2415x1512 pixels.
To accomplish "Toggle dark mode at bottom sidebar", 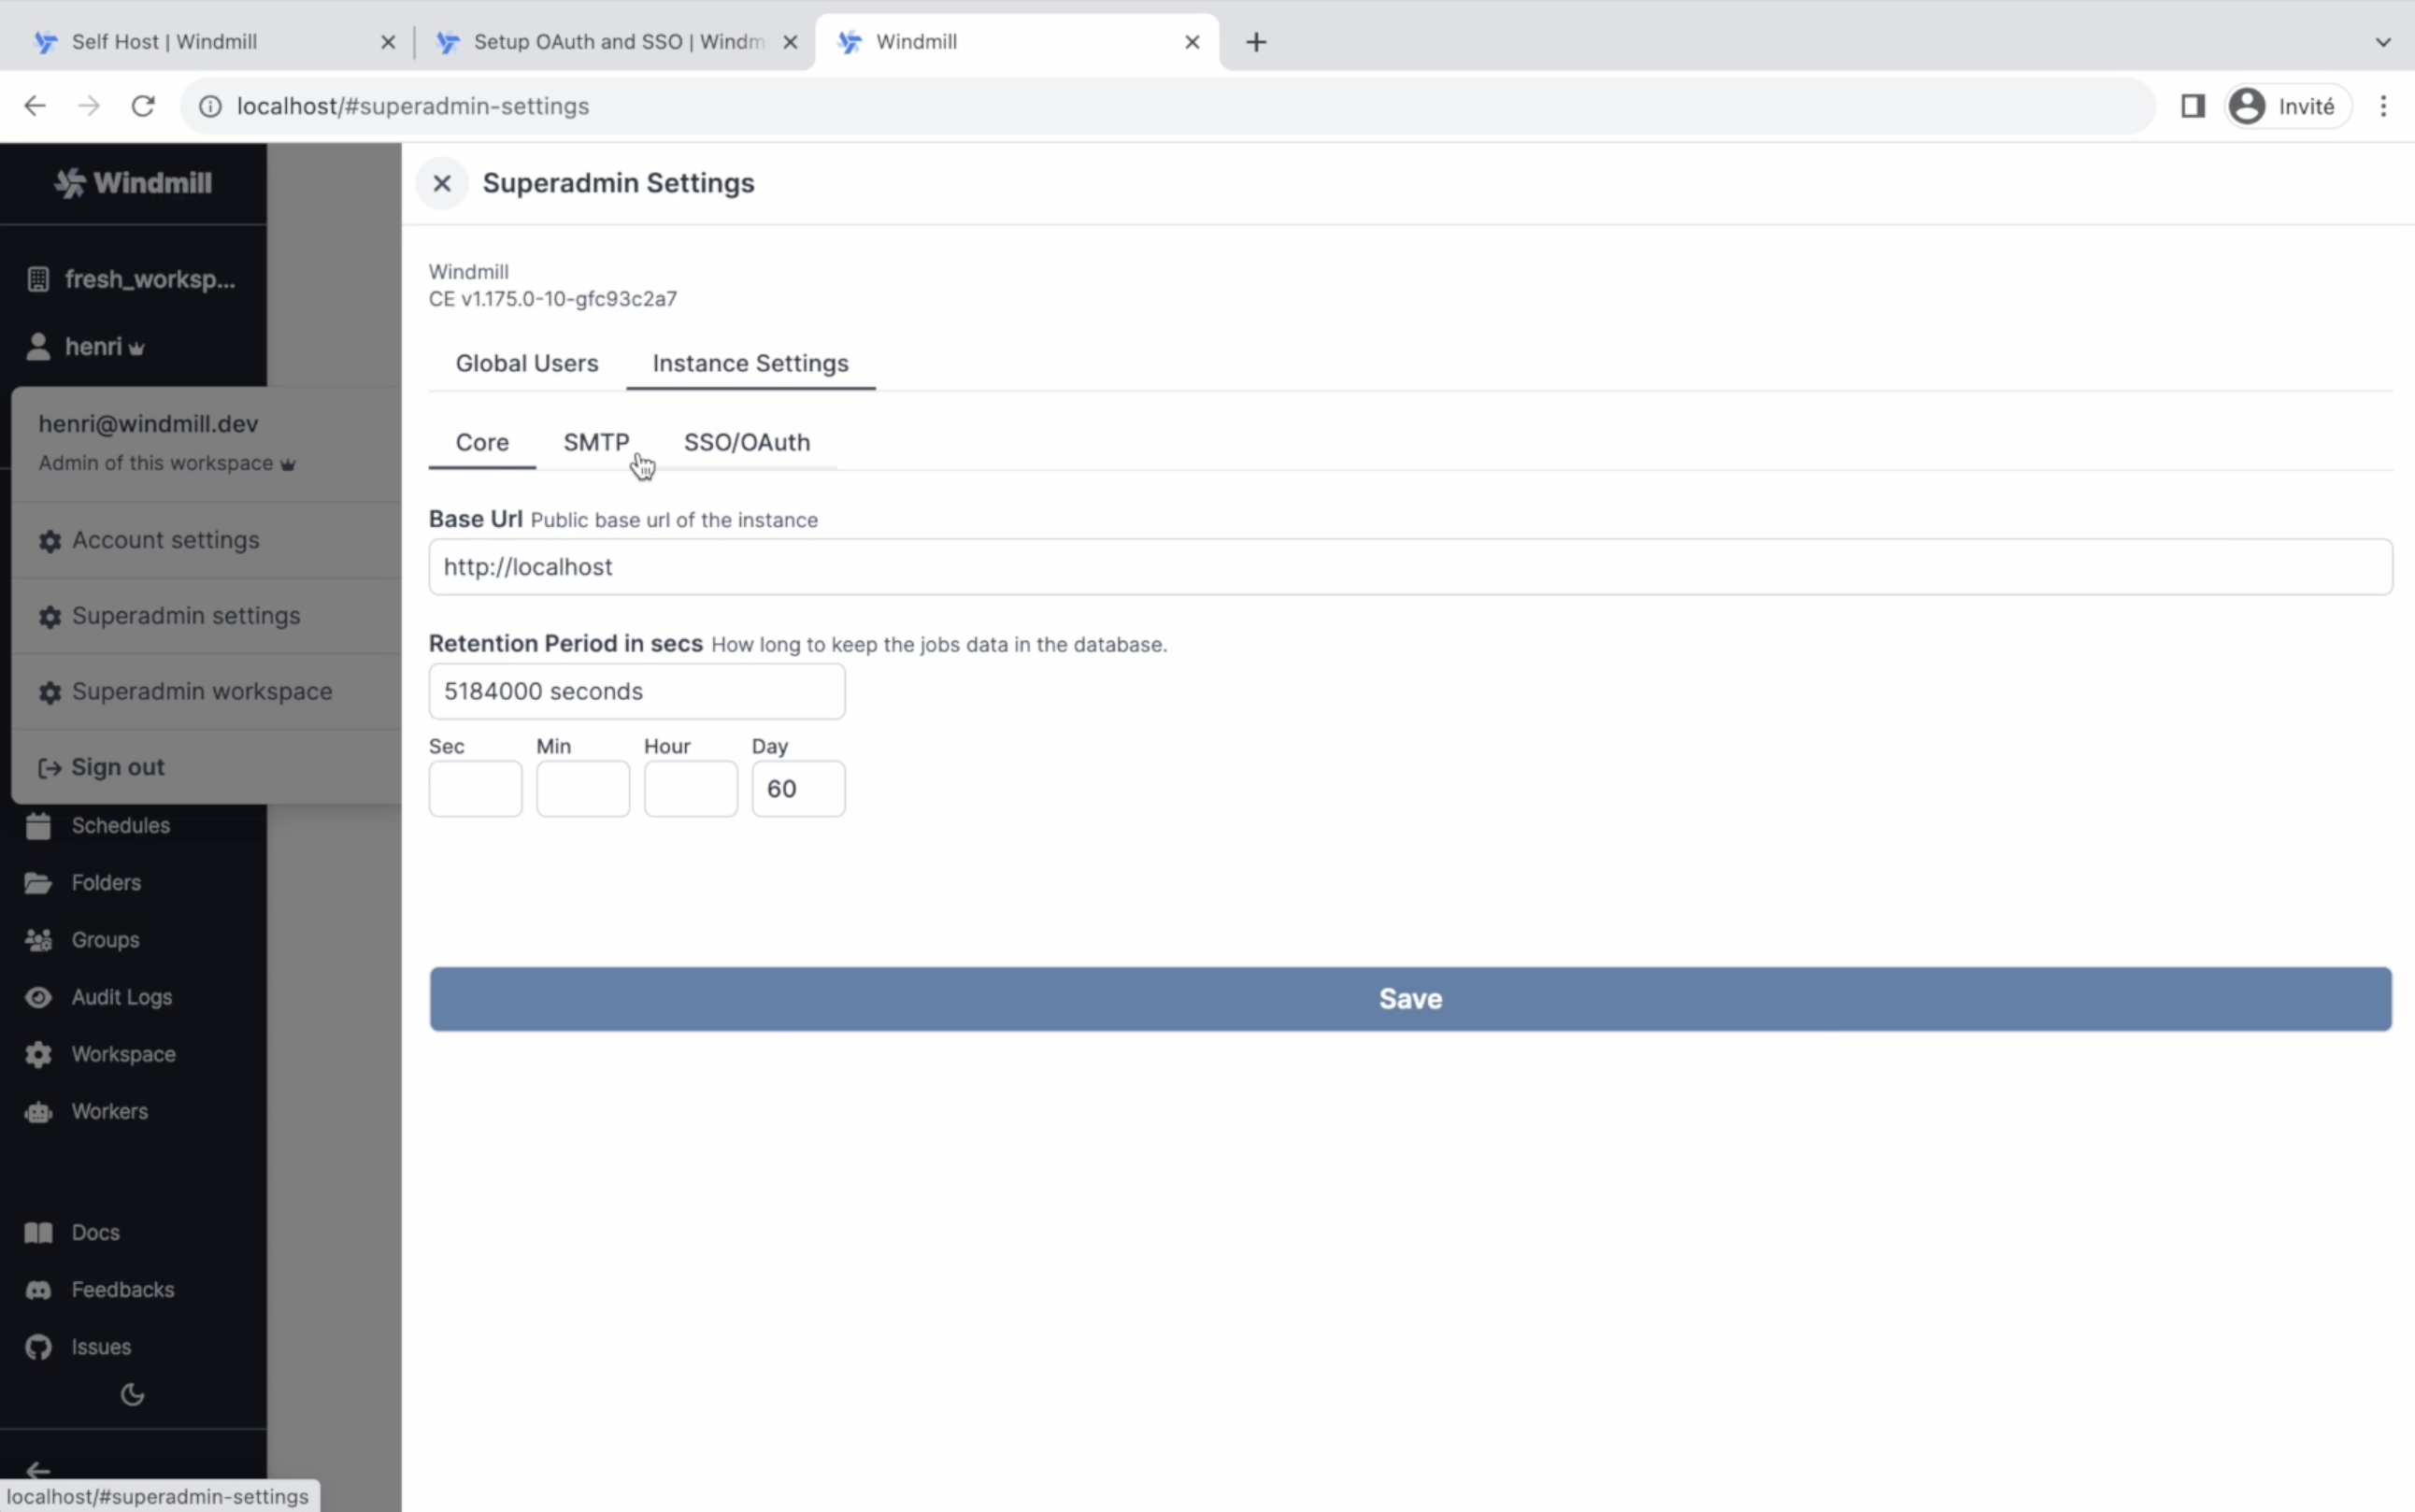I will 133,1393.
